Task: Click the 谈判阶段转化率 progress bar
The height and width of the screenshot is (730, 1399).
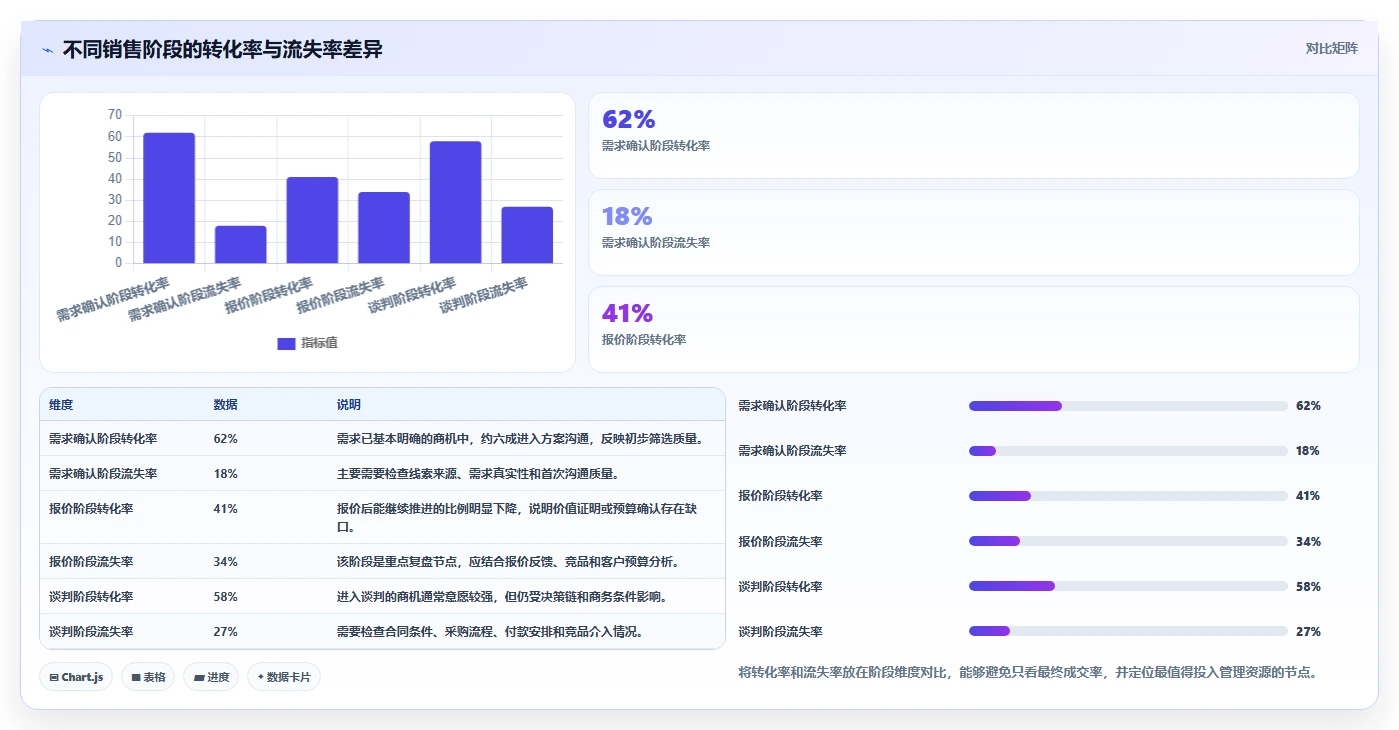Action: point(1128,587)
